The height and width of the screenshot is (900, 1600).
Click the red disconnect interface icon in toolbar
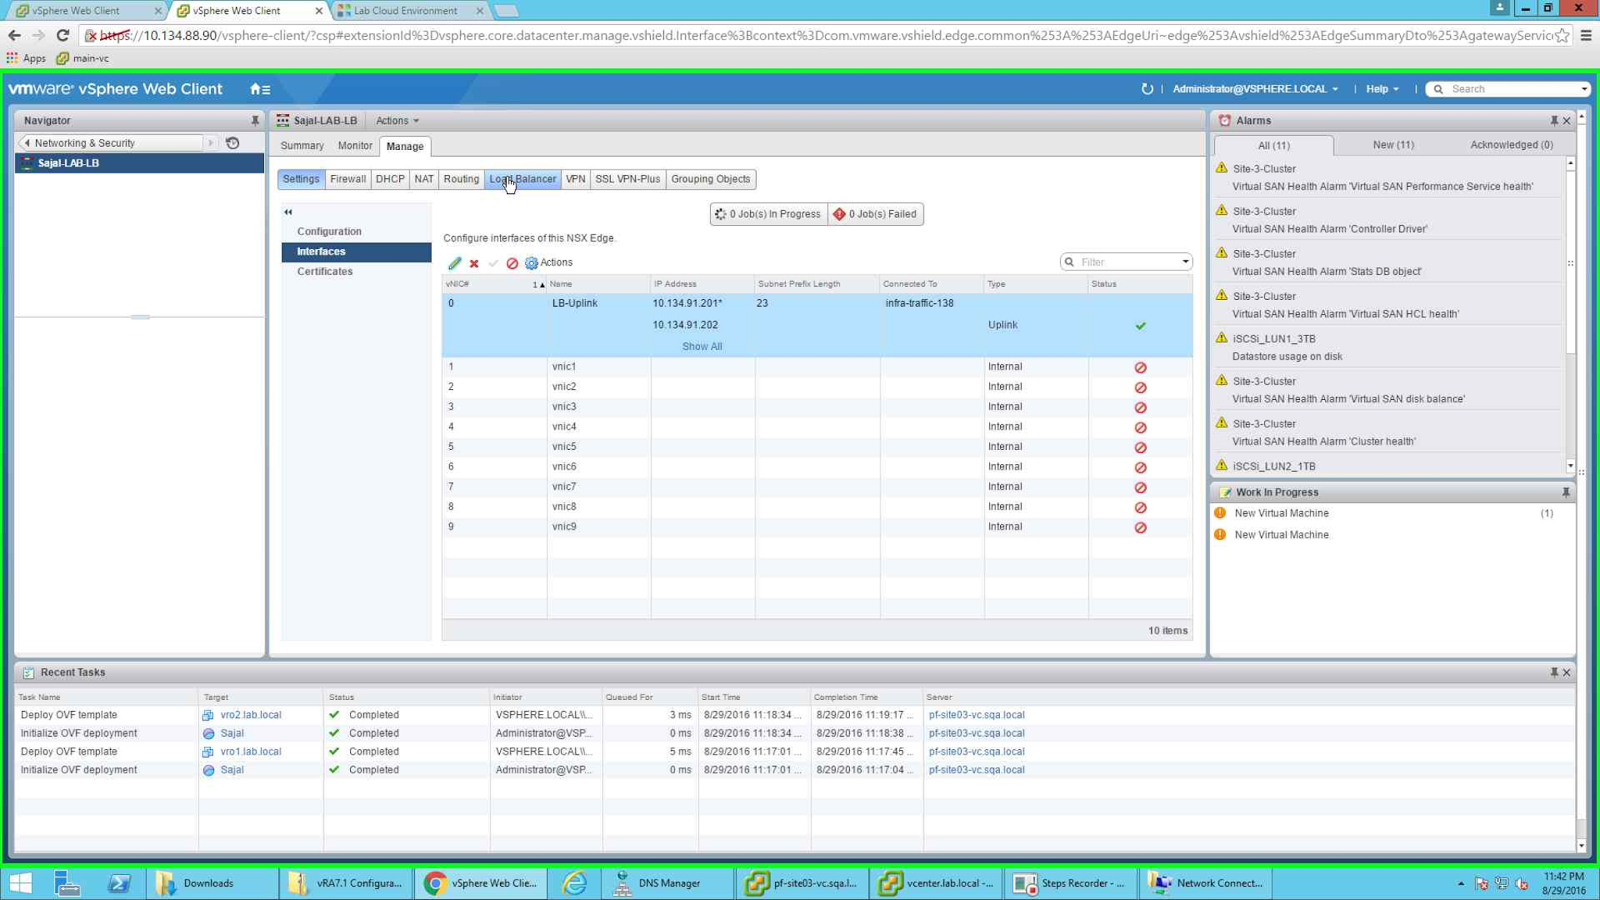(512, 263)
